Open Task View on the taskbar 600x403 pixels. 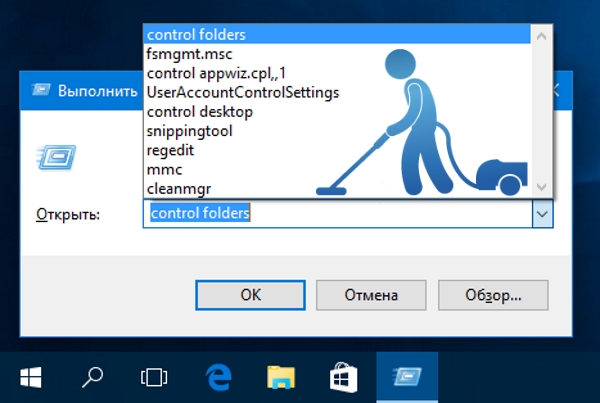[x=153, y=377]
